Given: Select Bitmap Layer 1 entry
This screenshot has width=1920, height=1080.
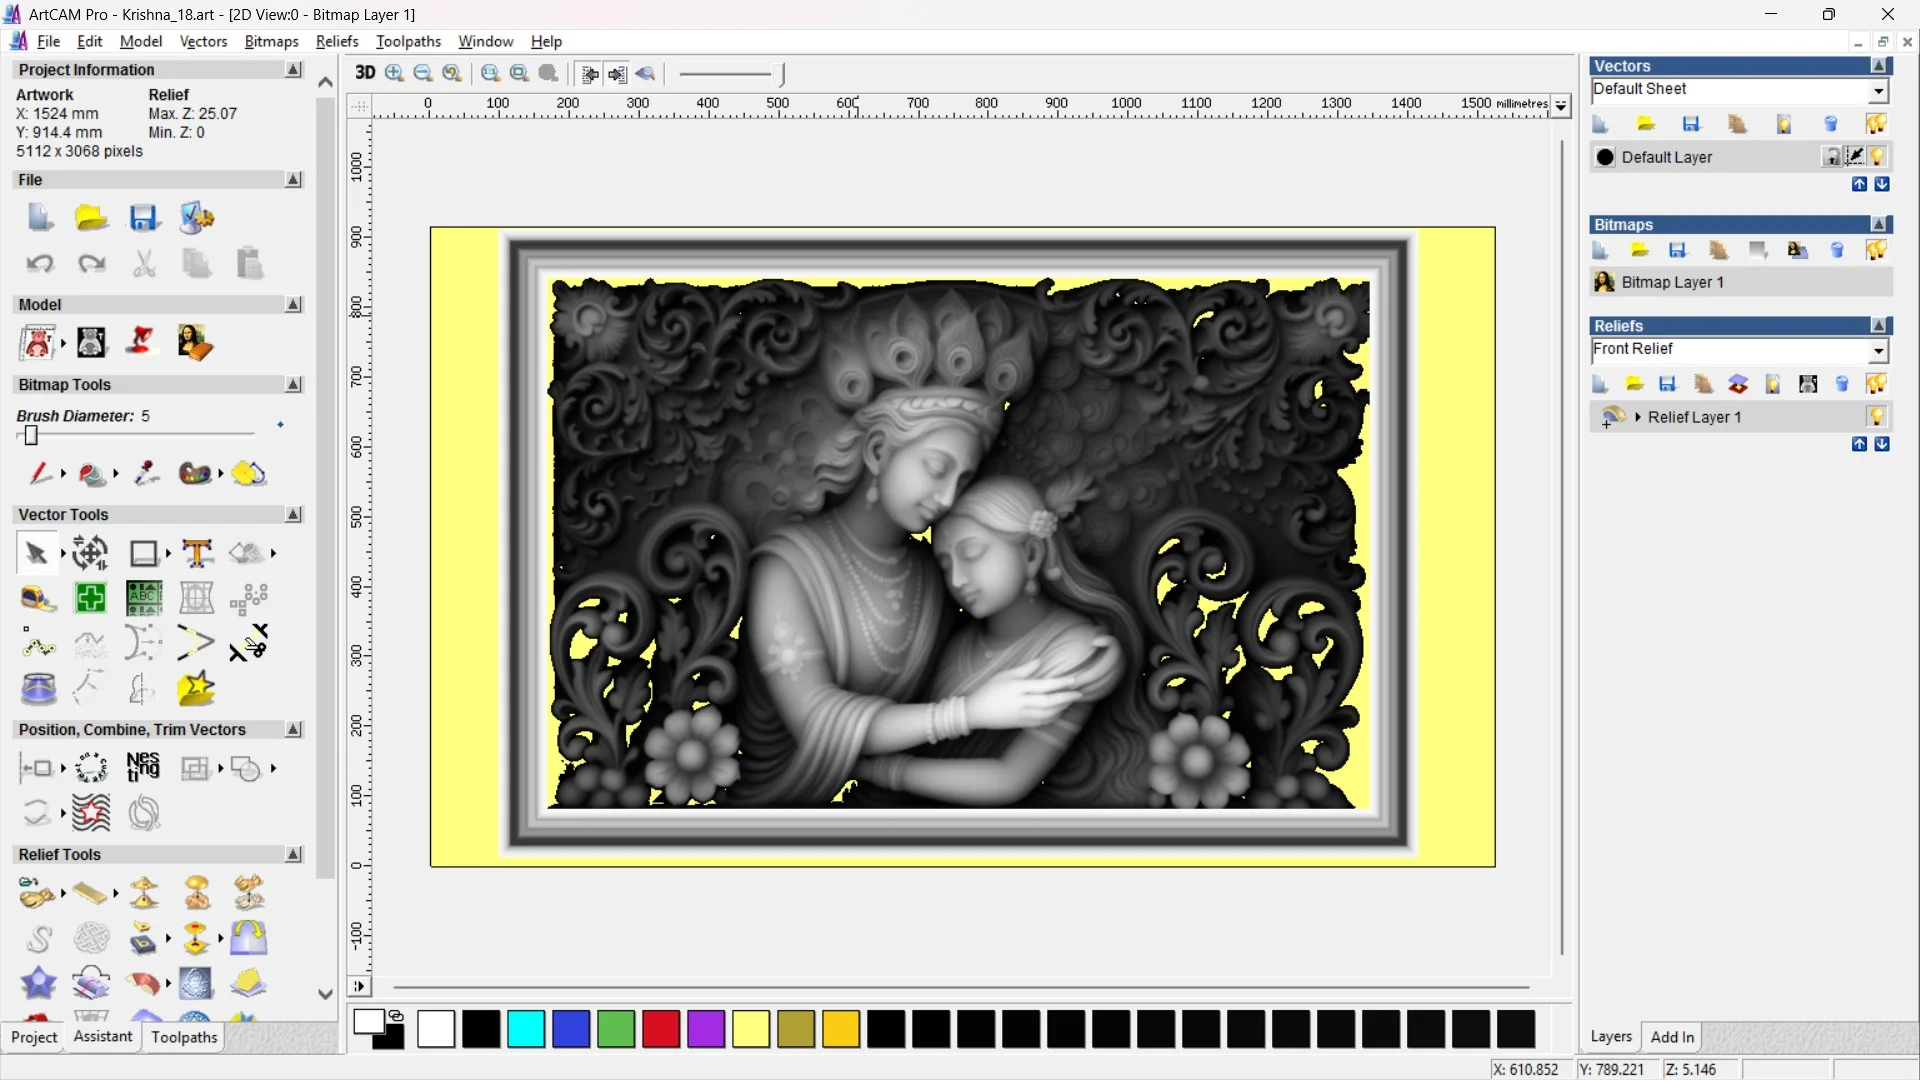Looking at the screenshot, I should click(x=1672, y=283).
